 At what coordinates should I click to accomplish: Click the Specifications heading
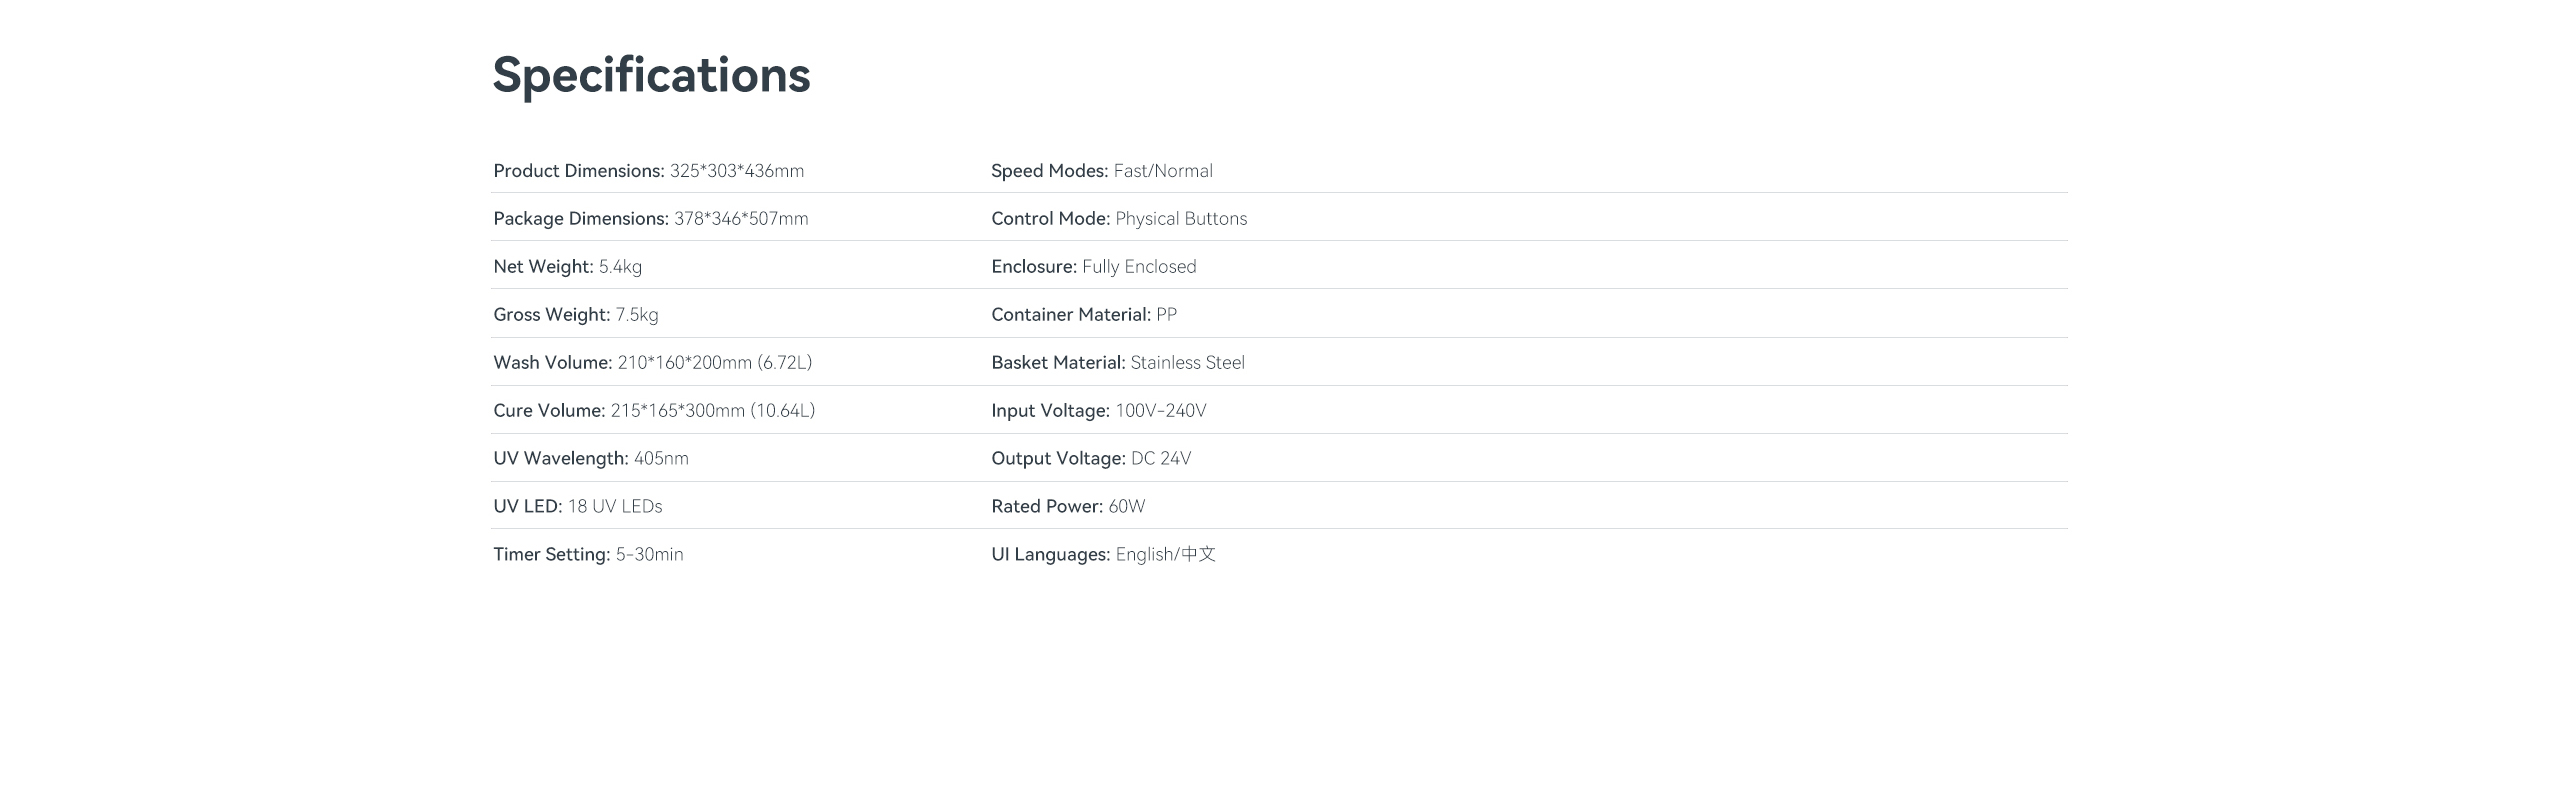[651, 75]
